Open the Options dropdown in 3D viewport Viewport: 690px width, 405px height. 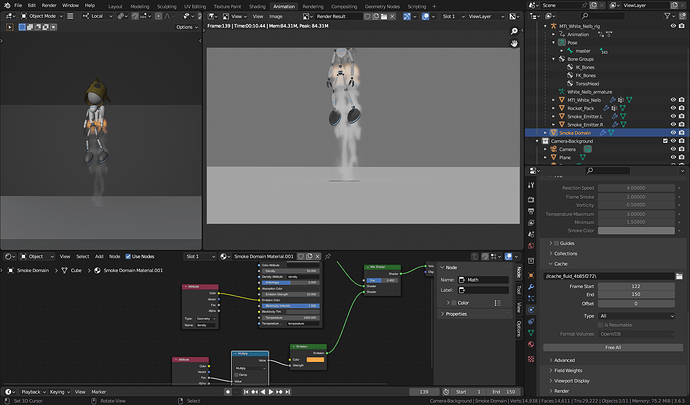pyautogui.click(x=187, y=27)
